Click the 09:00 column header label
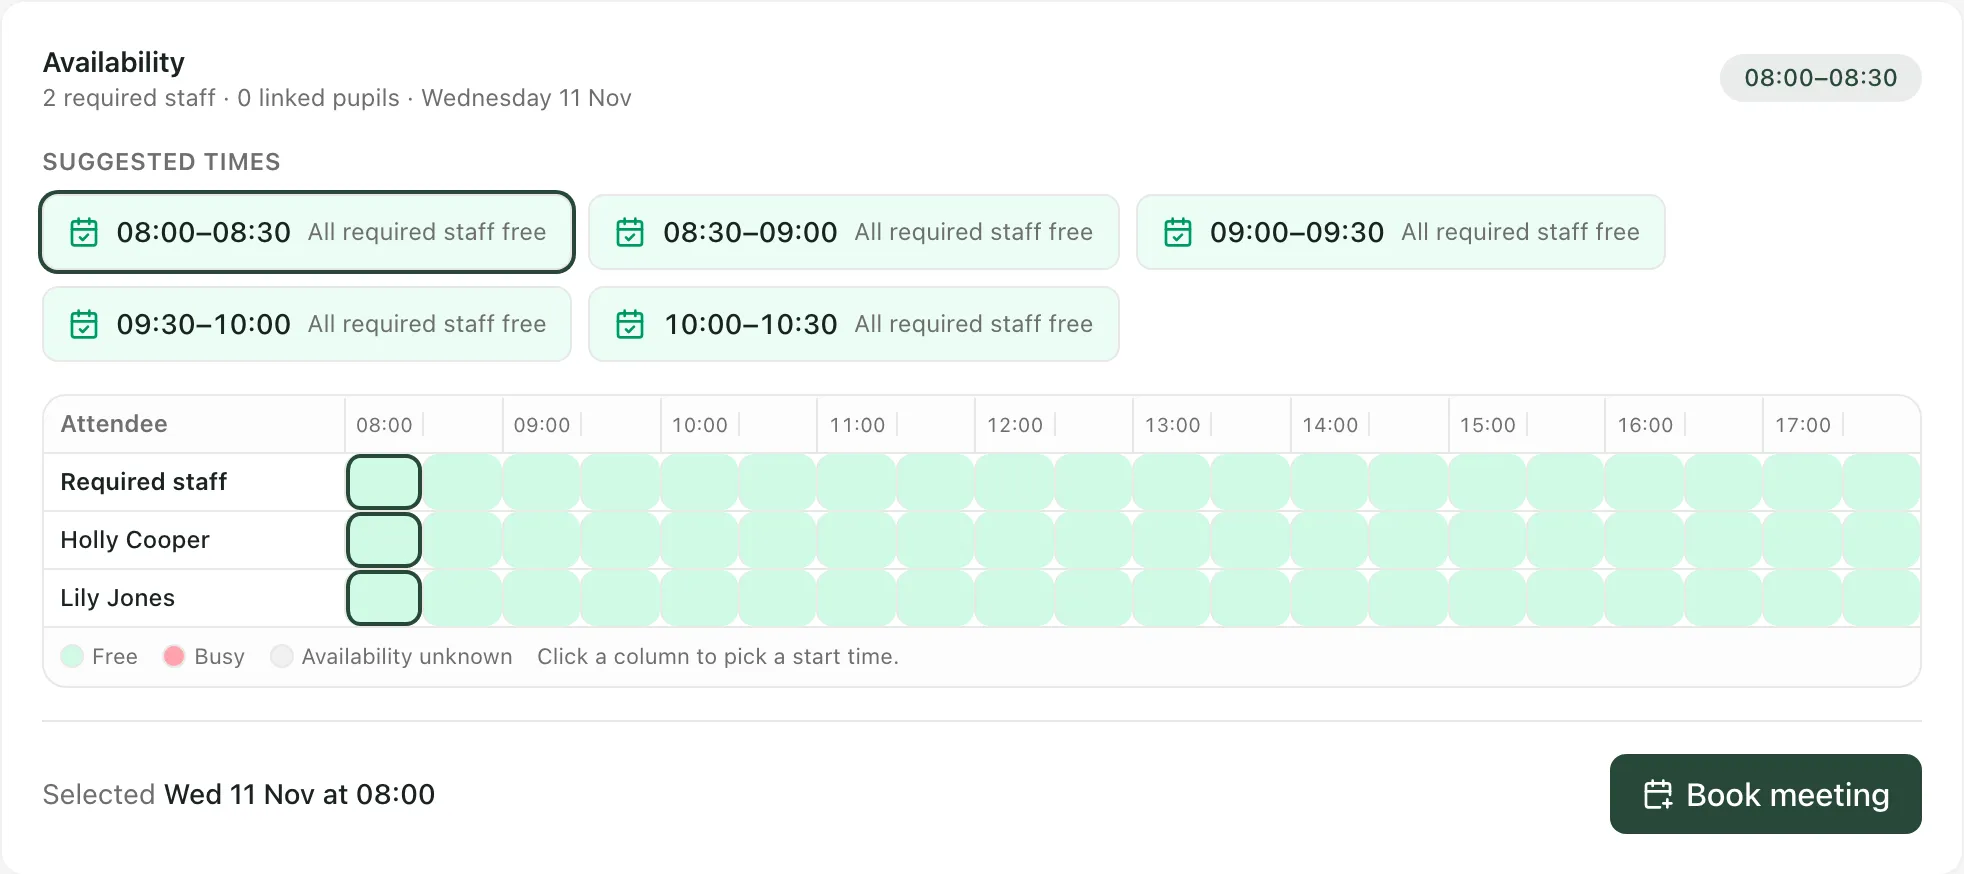1964x874 pixels. [x=542, y=425]
